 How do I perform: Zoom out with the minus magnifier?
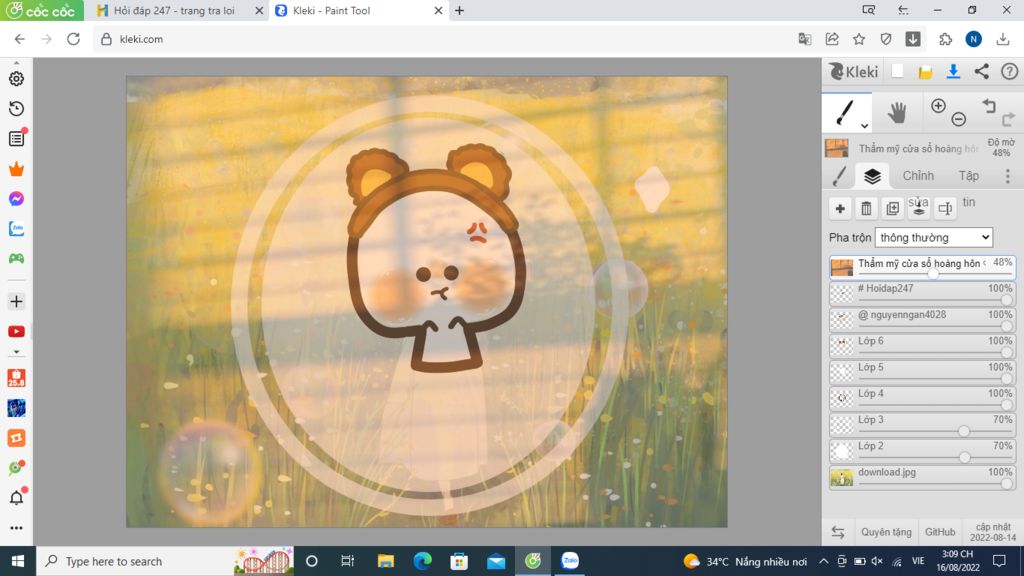[959, 119]
